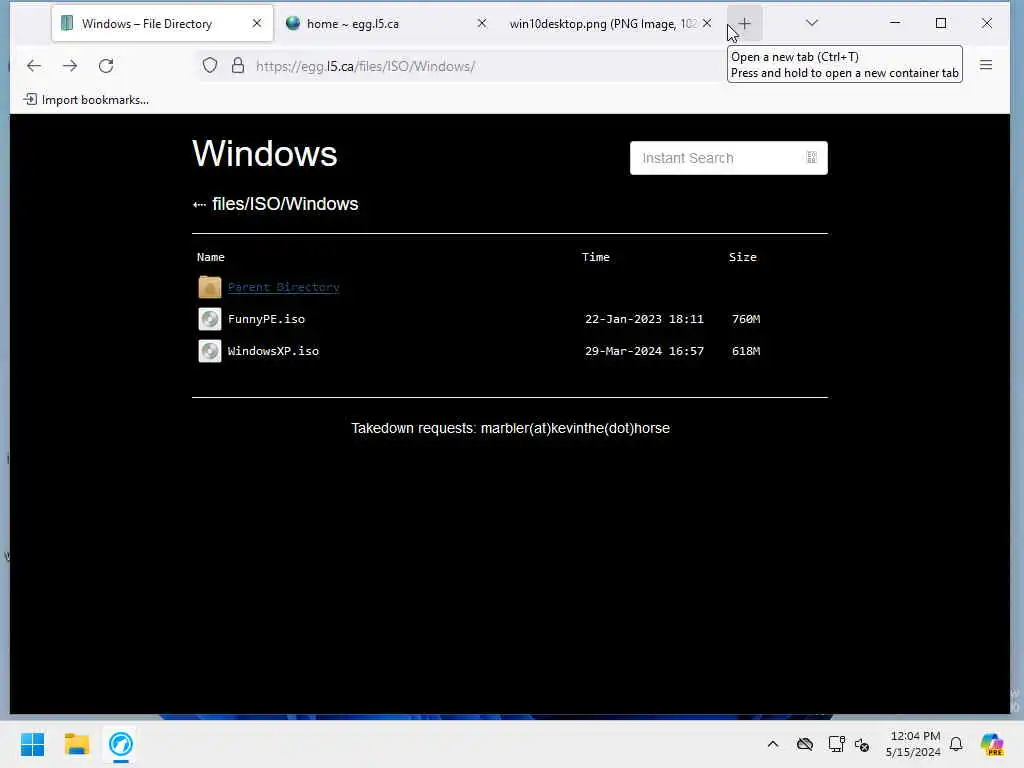
Task: Go forward one page
Action: tap(70, 66)
